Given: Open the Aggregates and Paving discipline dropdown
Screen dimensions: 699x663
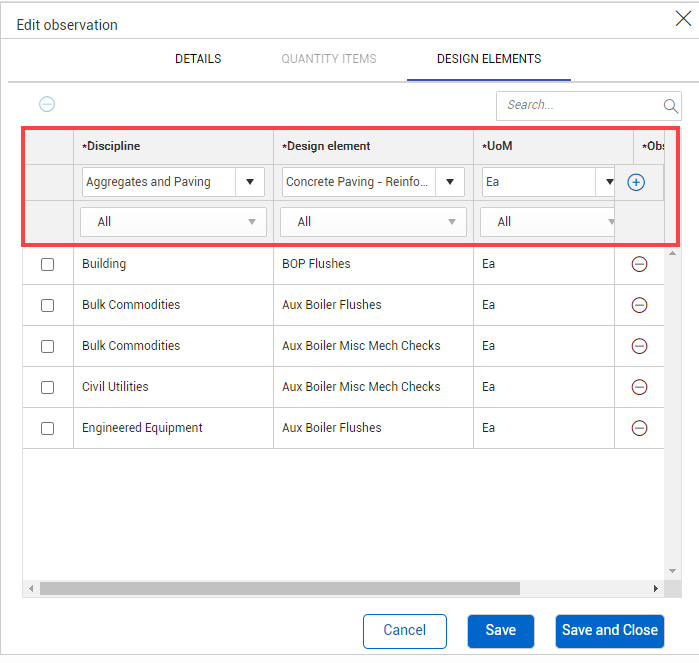Looking at the screenshot, I should (x=249, y=182).
